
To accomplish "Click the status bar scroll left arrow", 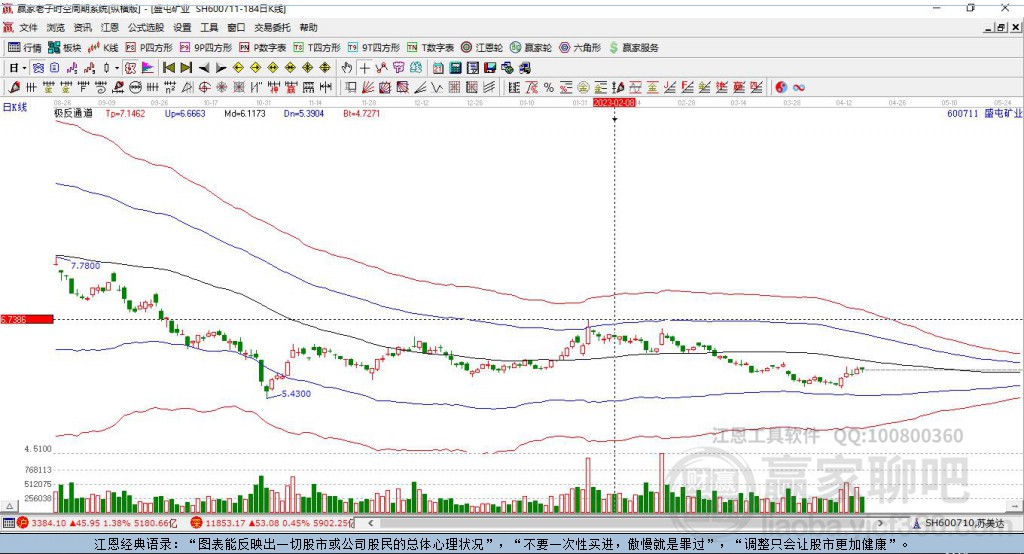I will pyautogui.click(x=370, y=523).
